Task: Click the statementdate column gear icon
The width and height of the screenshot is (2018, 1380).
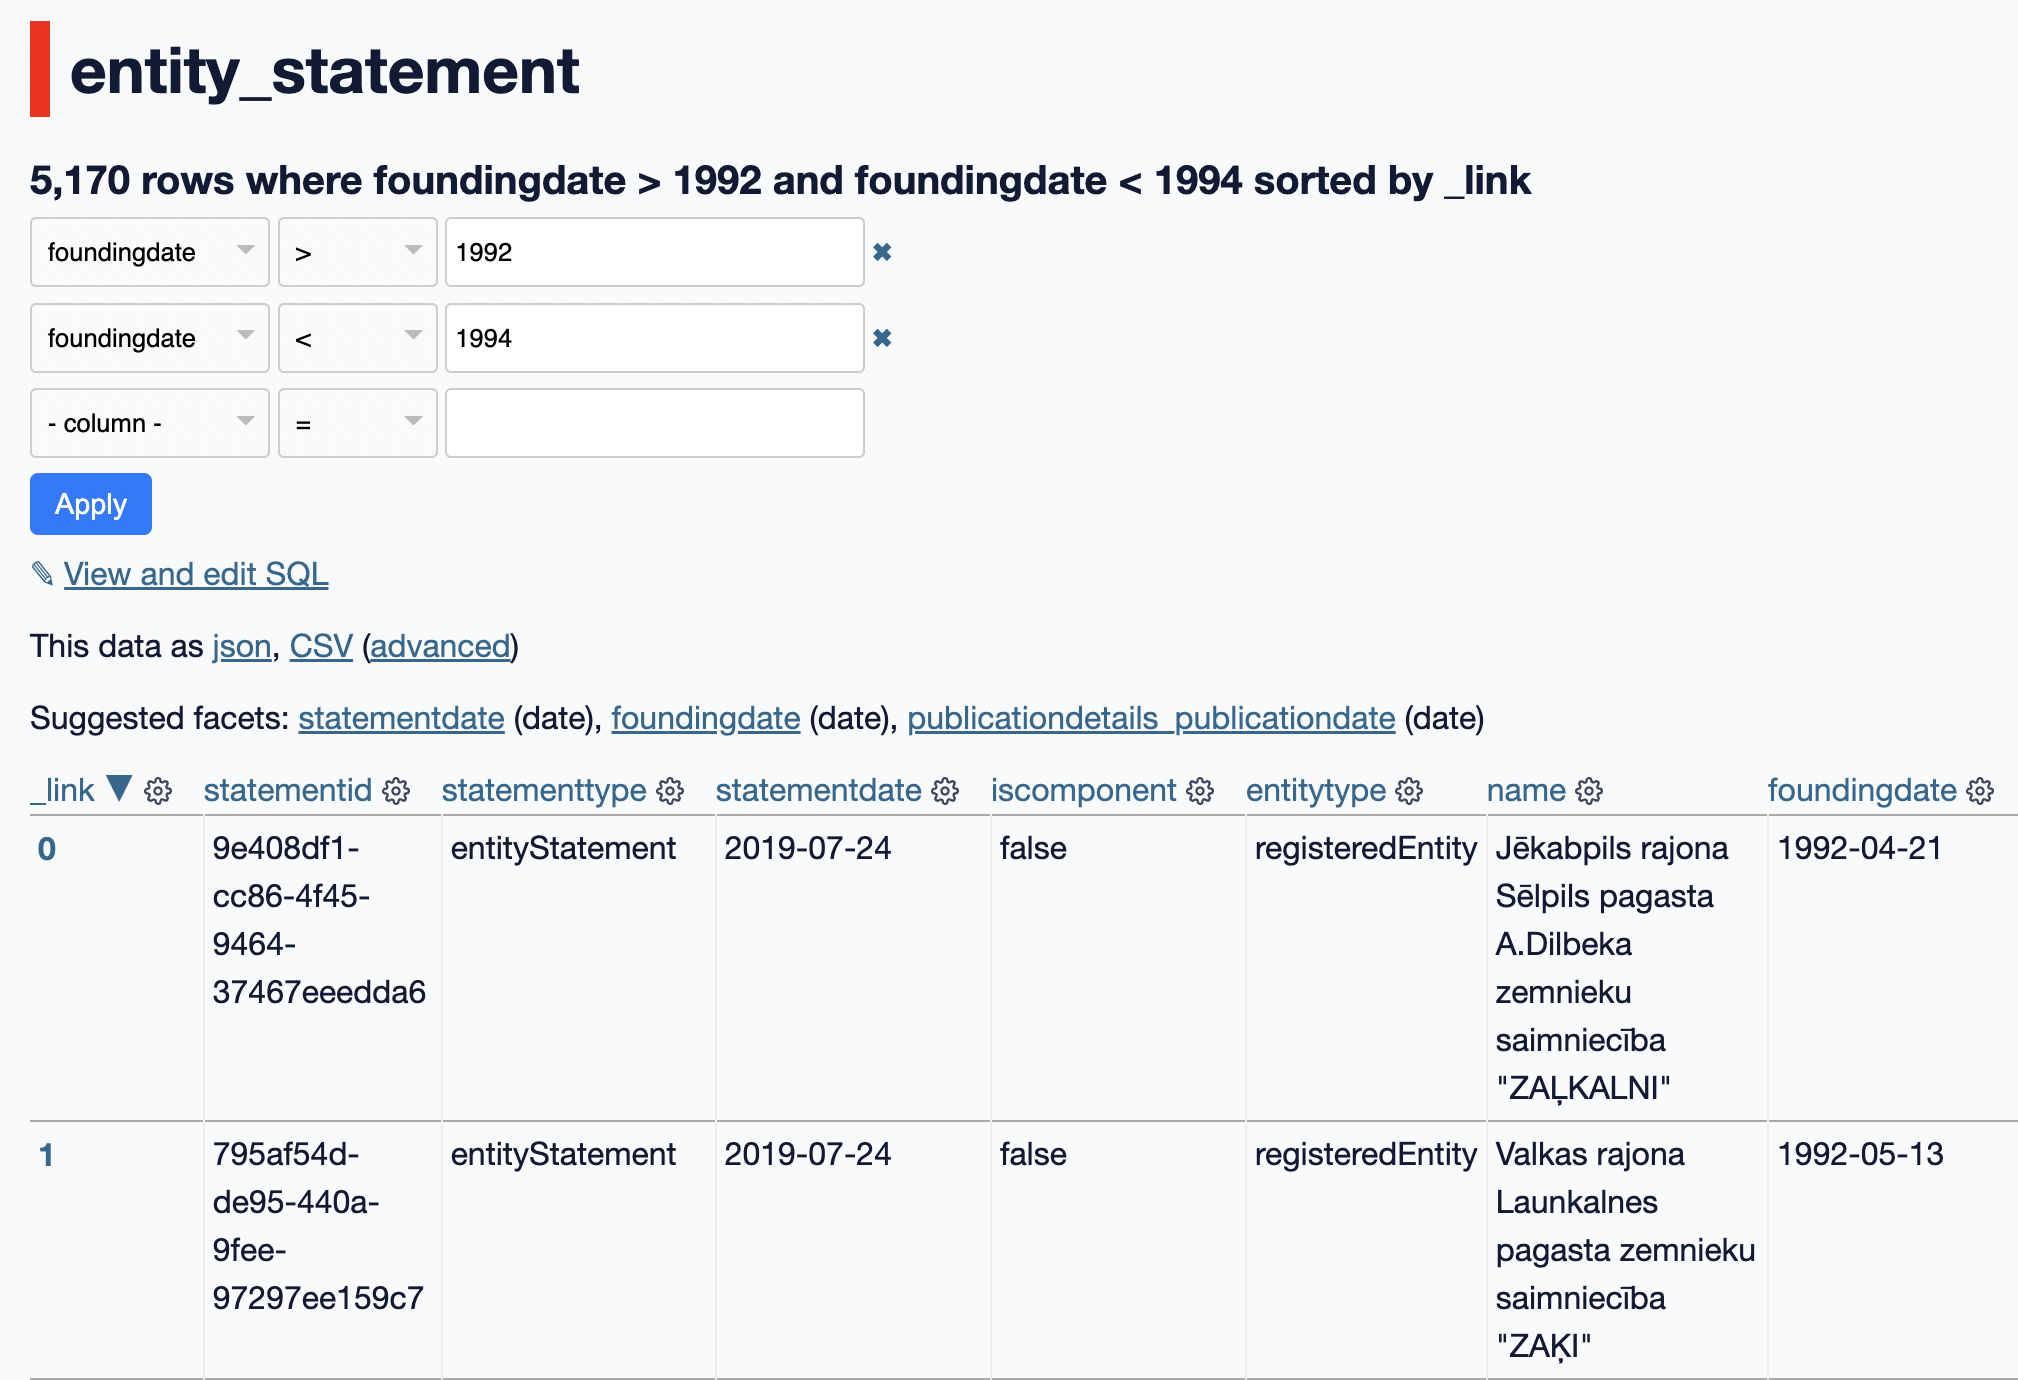Action: tap(945, 791)
